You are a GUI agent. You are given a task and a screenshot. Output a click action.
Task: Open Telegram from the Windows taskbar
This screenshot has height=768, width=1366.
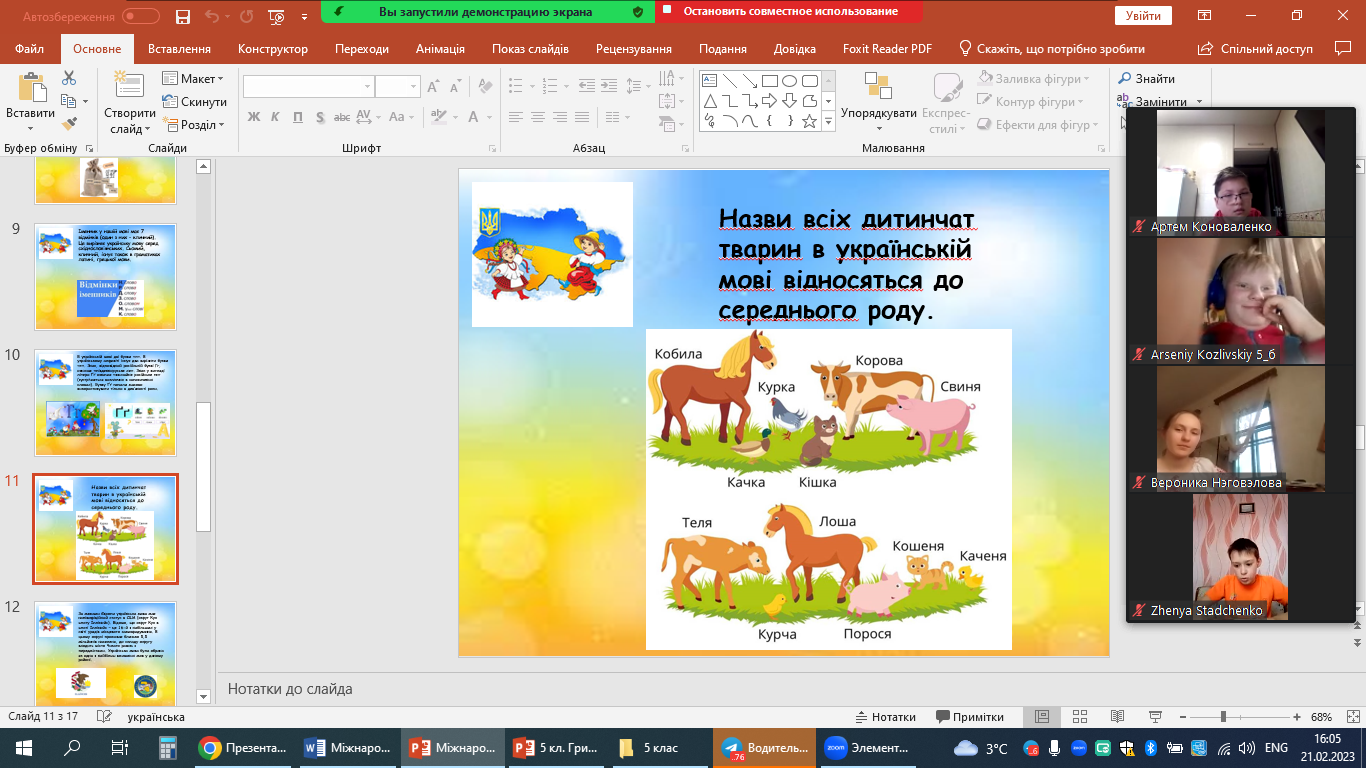click(x=765, y=747)
